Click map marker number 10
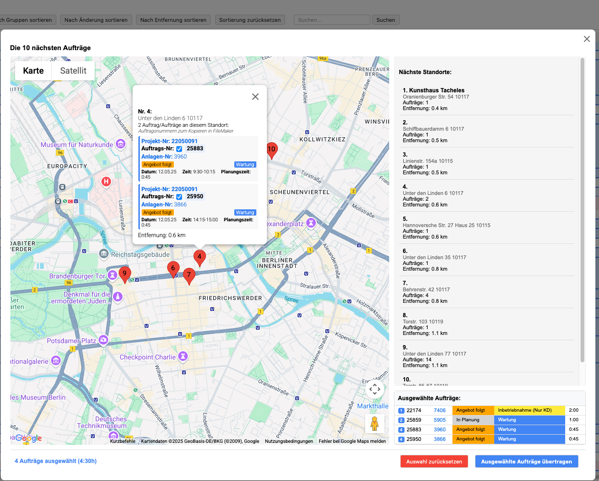The width and height of the screenshot is (599, 481). [271, 150]
